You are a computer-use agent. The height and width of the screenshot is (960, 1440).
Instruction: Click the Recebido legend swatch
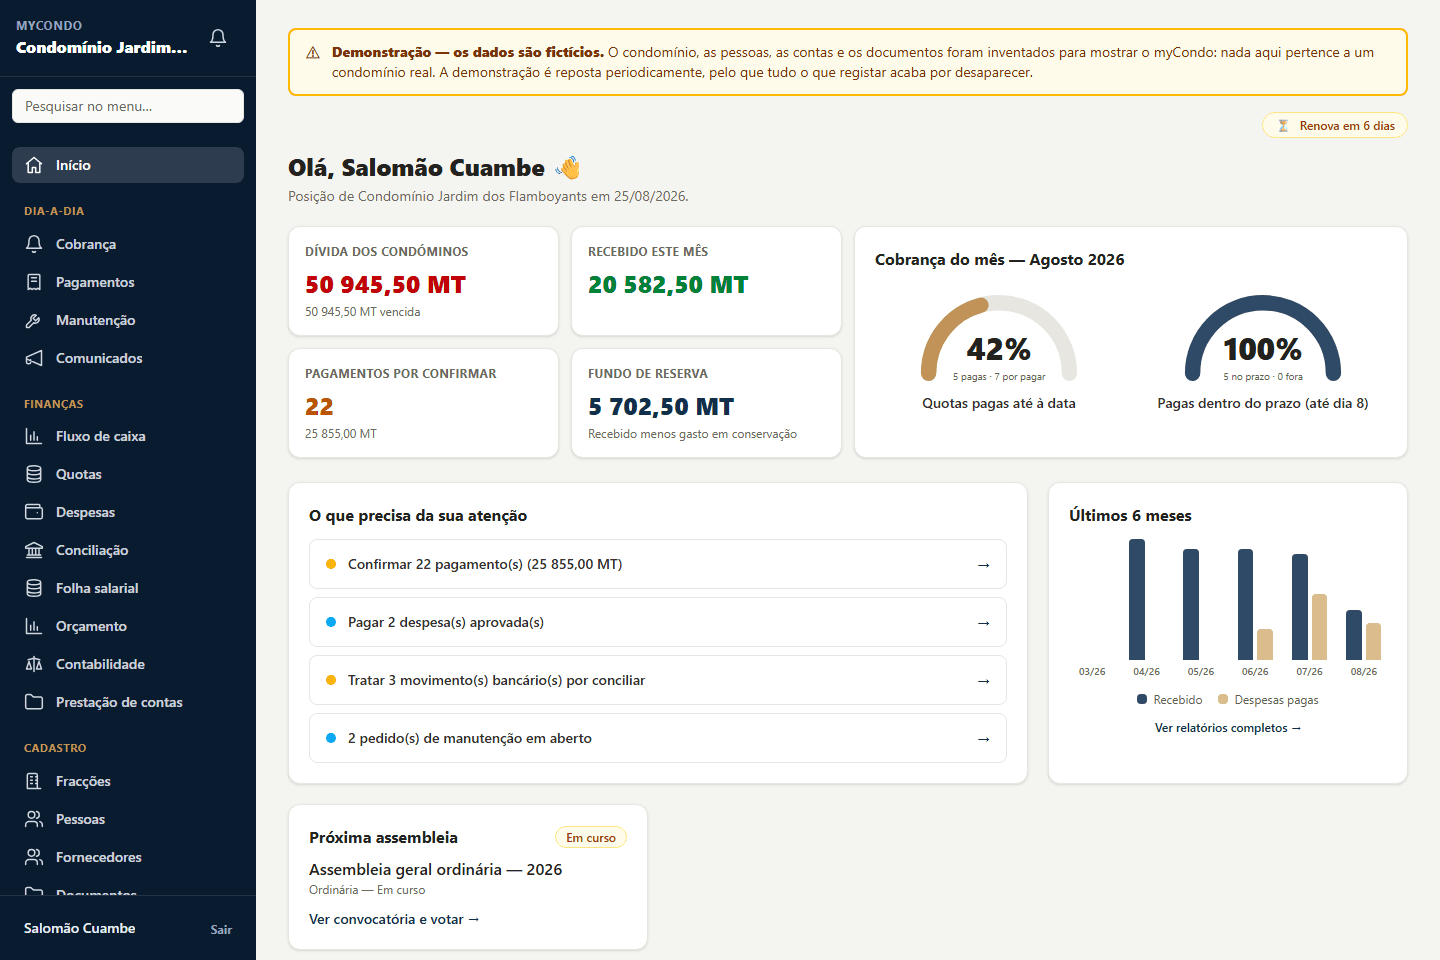click(x=1142, y=699)
